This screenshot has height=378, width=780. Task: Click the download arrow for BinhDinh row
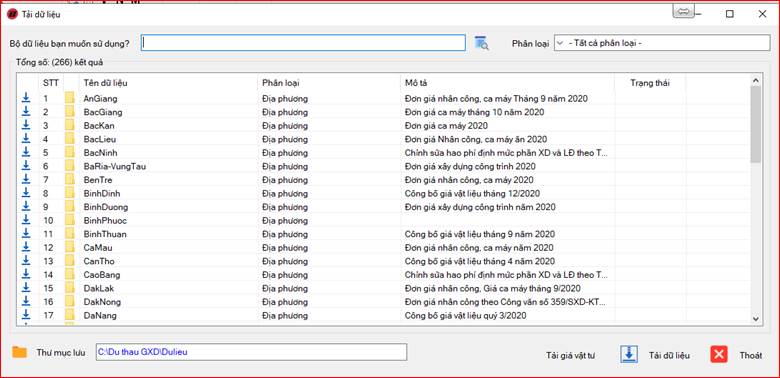[26, 193]
